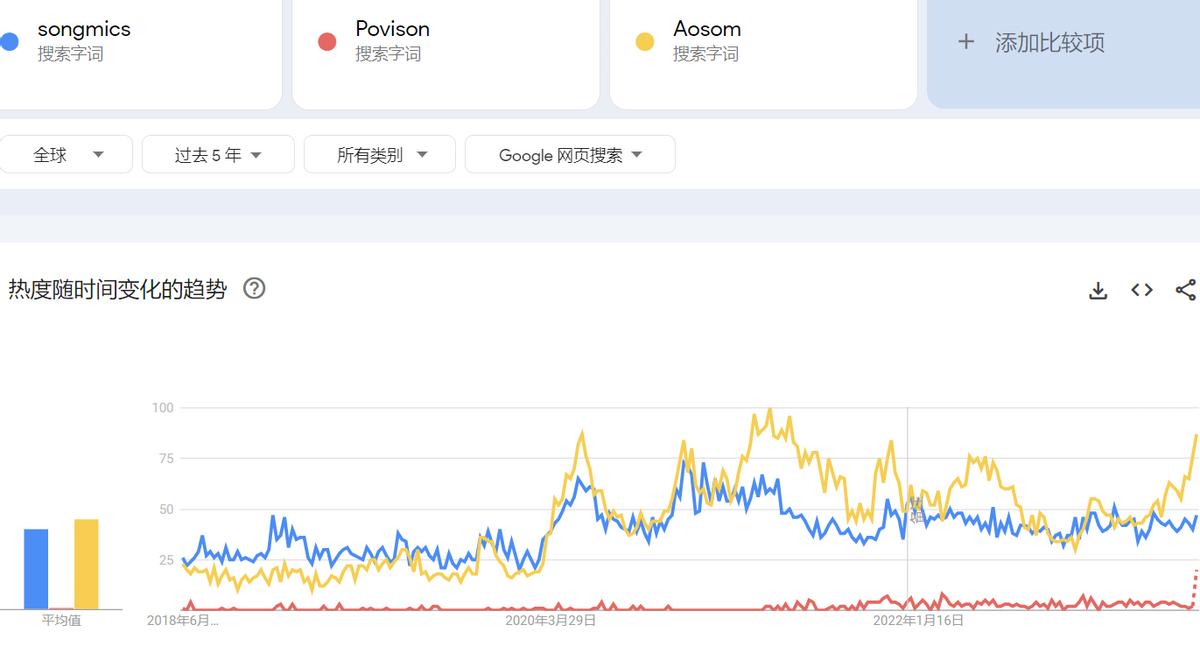Click the red Povison color dot
Image resolution: width=1200 pixels, height=647 pixels.
327,42
